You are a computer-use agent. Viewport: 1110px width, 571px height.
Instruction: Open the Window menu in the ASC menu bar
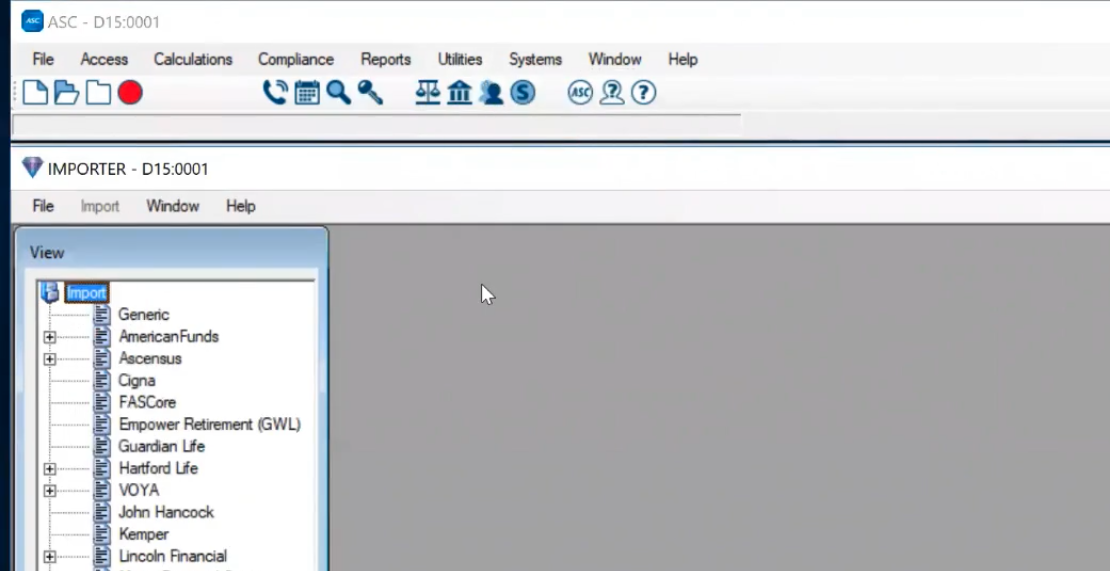tap(614, 59)
